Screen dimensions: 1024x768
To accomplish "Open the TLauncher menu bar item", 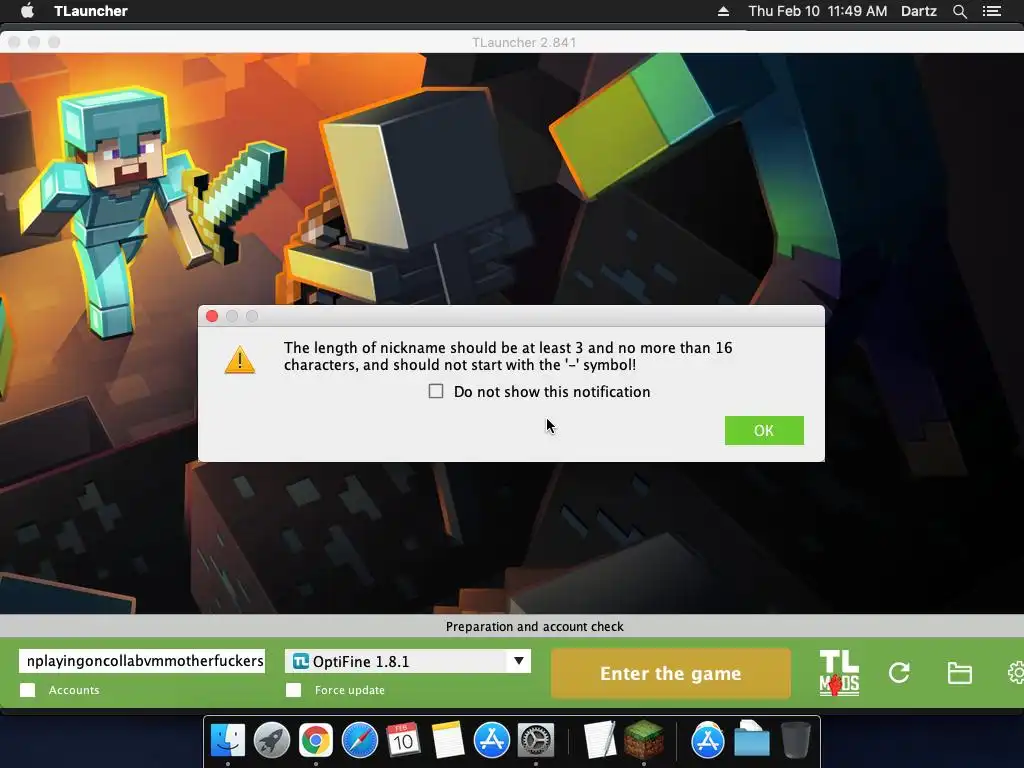I will (x=91, y=11).
